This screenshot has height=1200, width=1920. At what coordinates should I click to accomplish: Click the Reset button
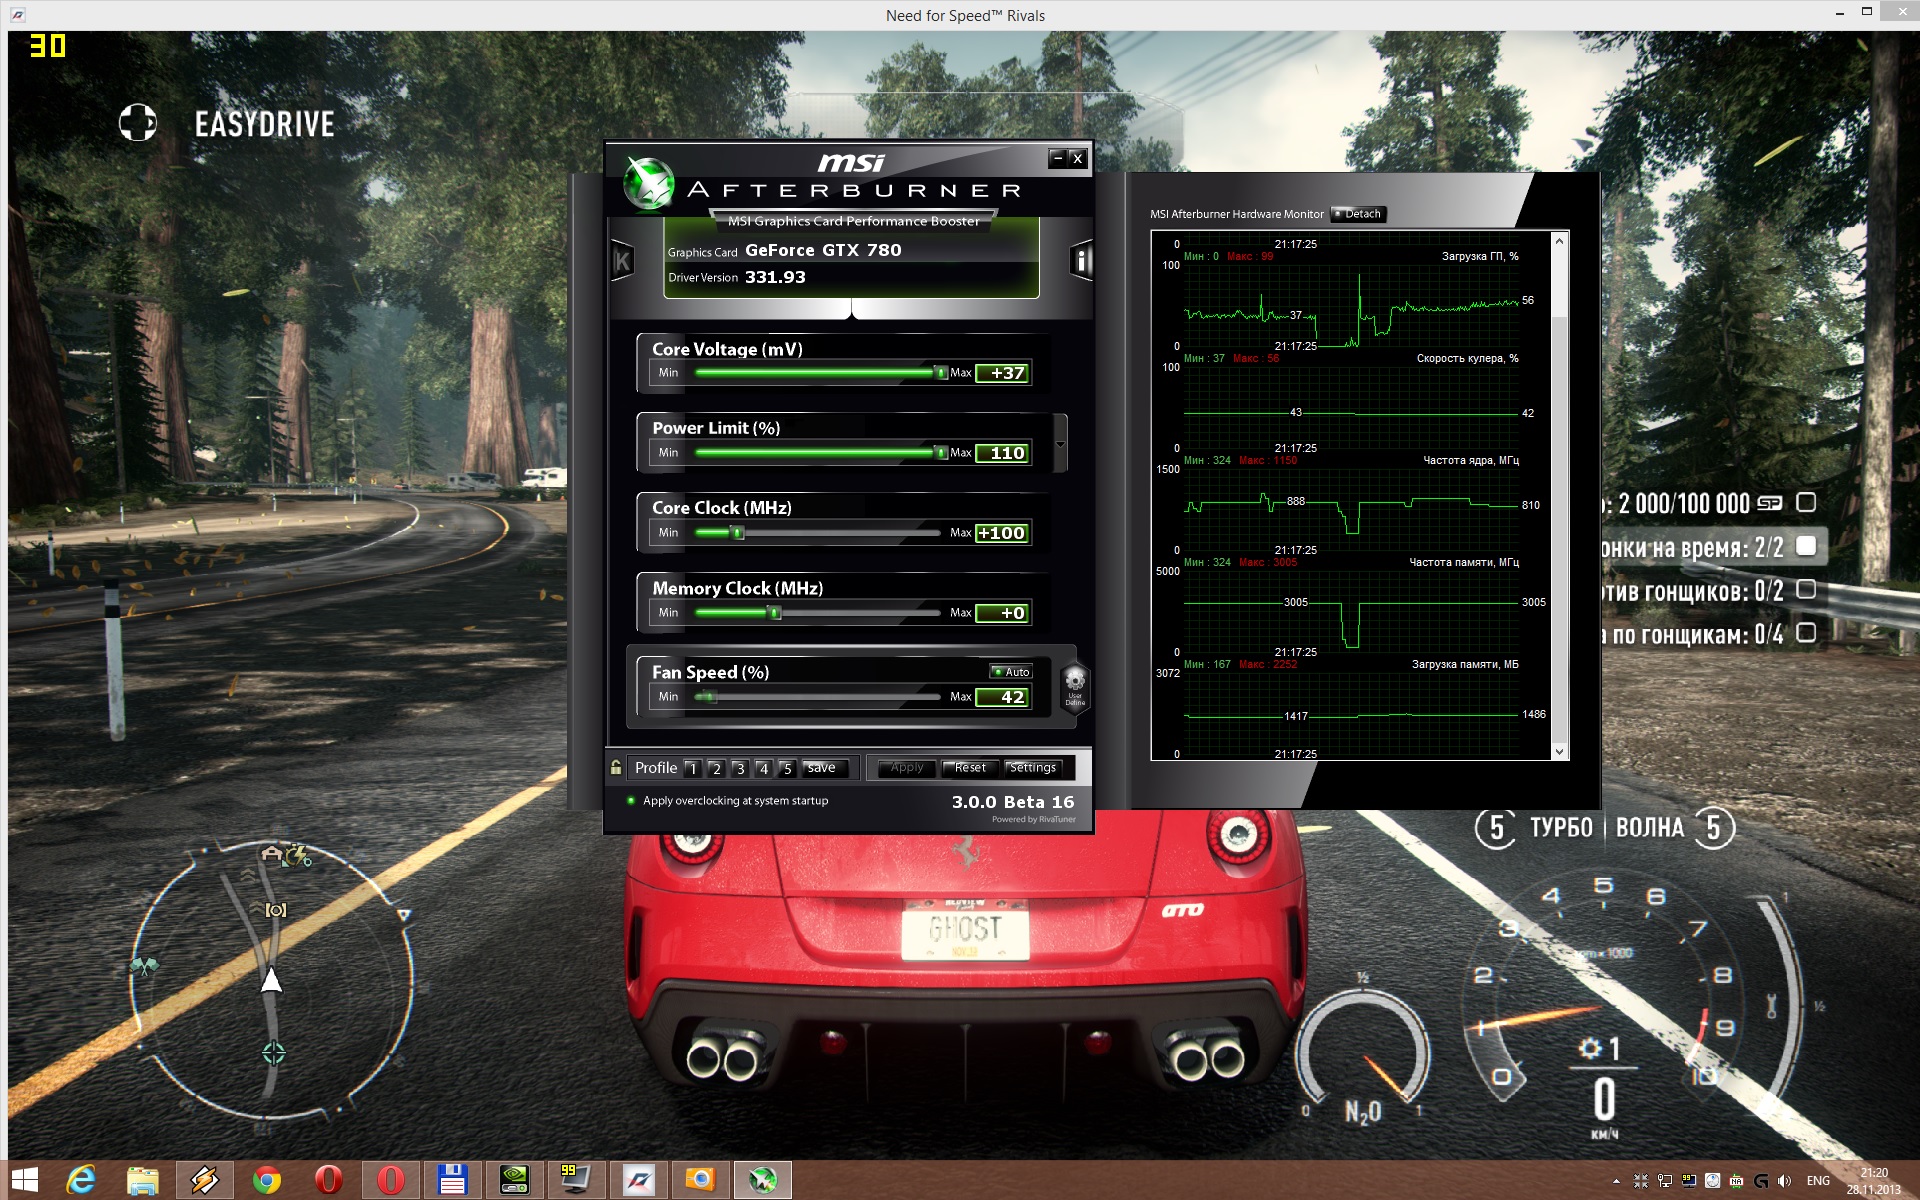click(969, 768)
